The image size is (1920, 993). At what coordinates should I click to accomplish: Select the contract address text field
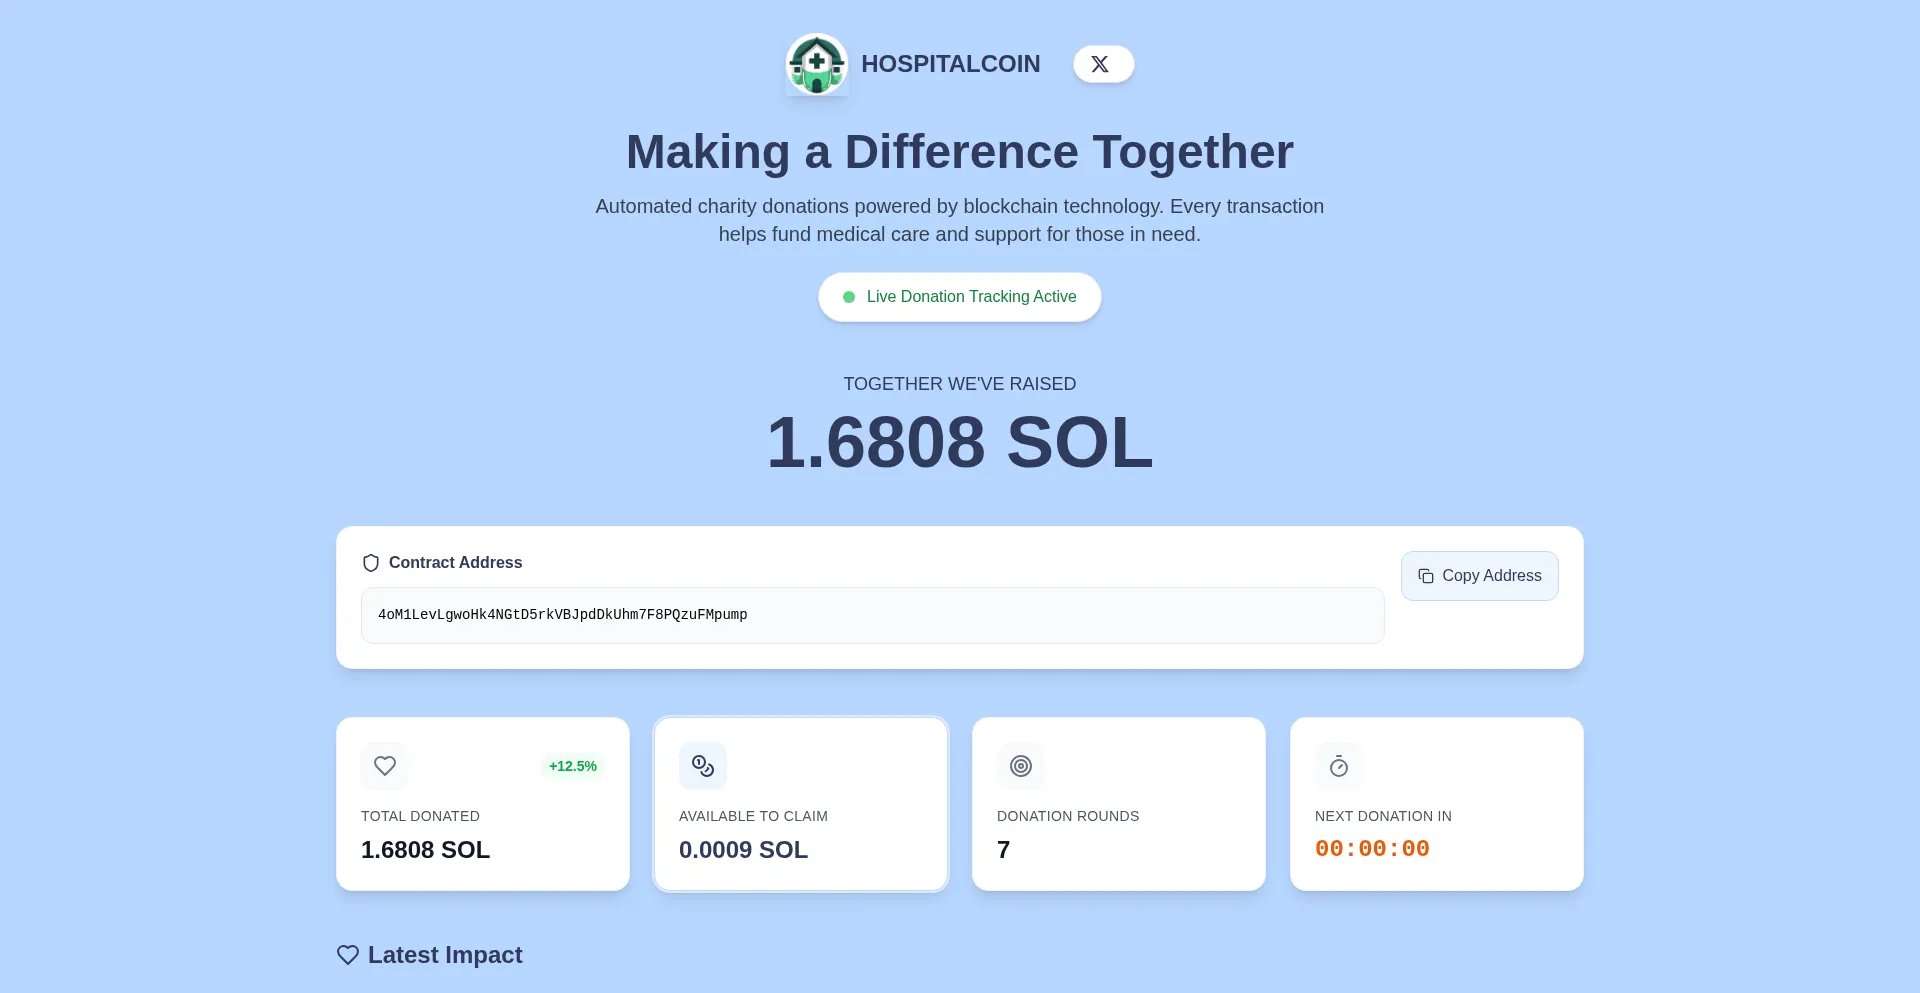click(x=872, y=615)
